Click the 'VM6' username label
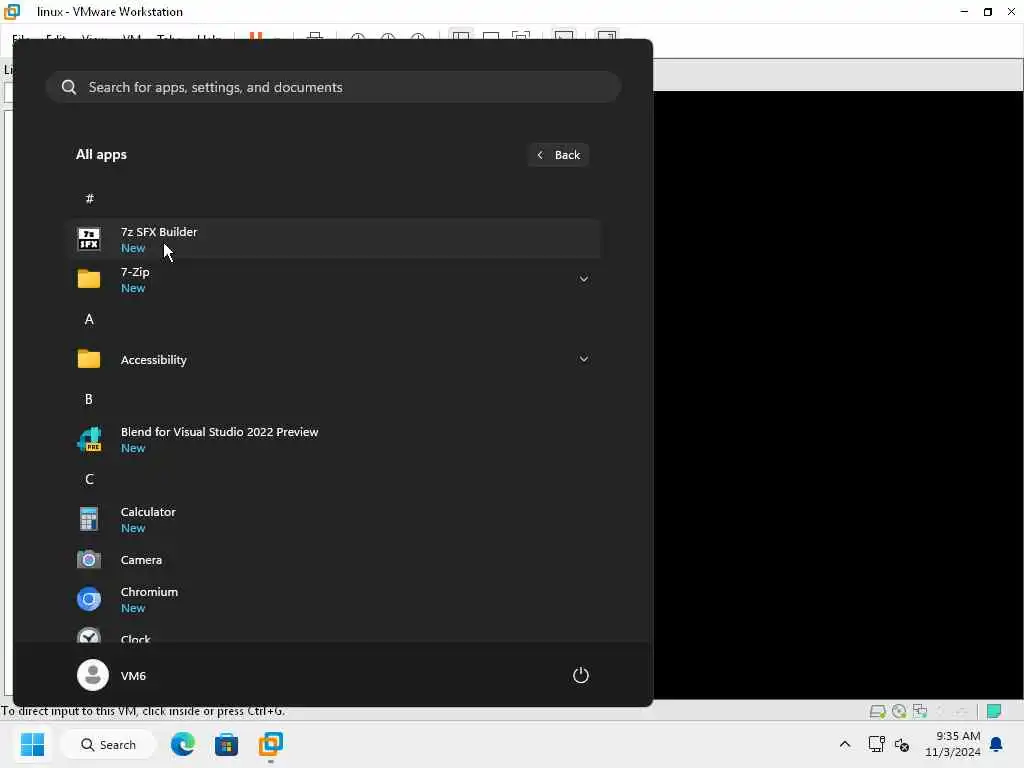The image size is (1024, 768). 133,676
